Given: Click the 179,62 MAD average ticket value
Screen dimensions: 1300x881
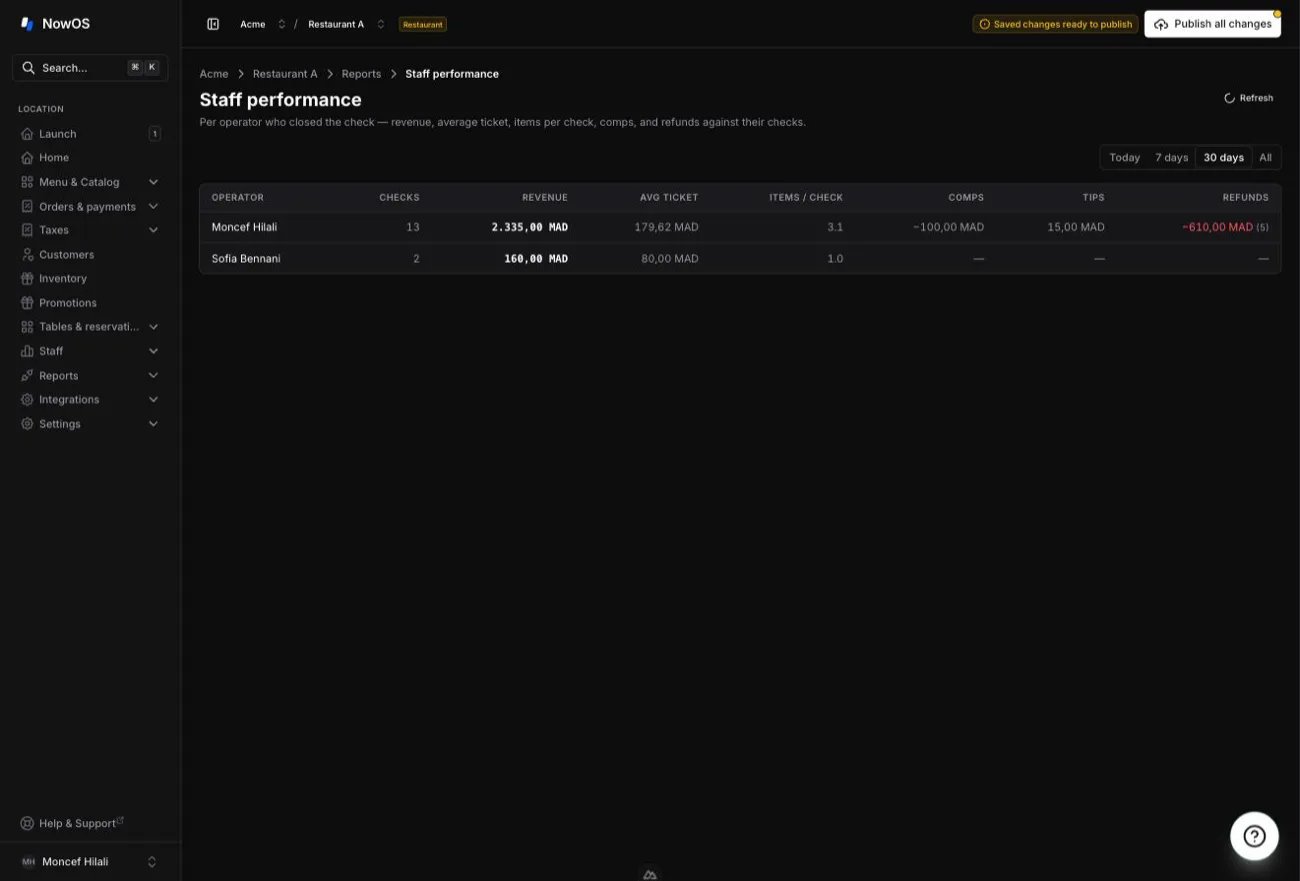Looking at the screenshot, I should pyautogui.click(x=666, y=227).
